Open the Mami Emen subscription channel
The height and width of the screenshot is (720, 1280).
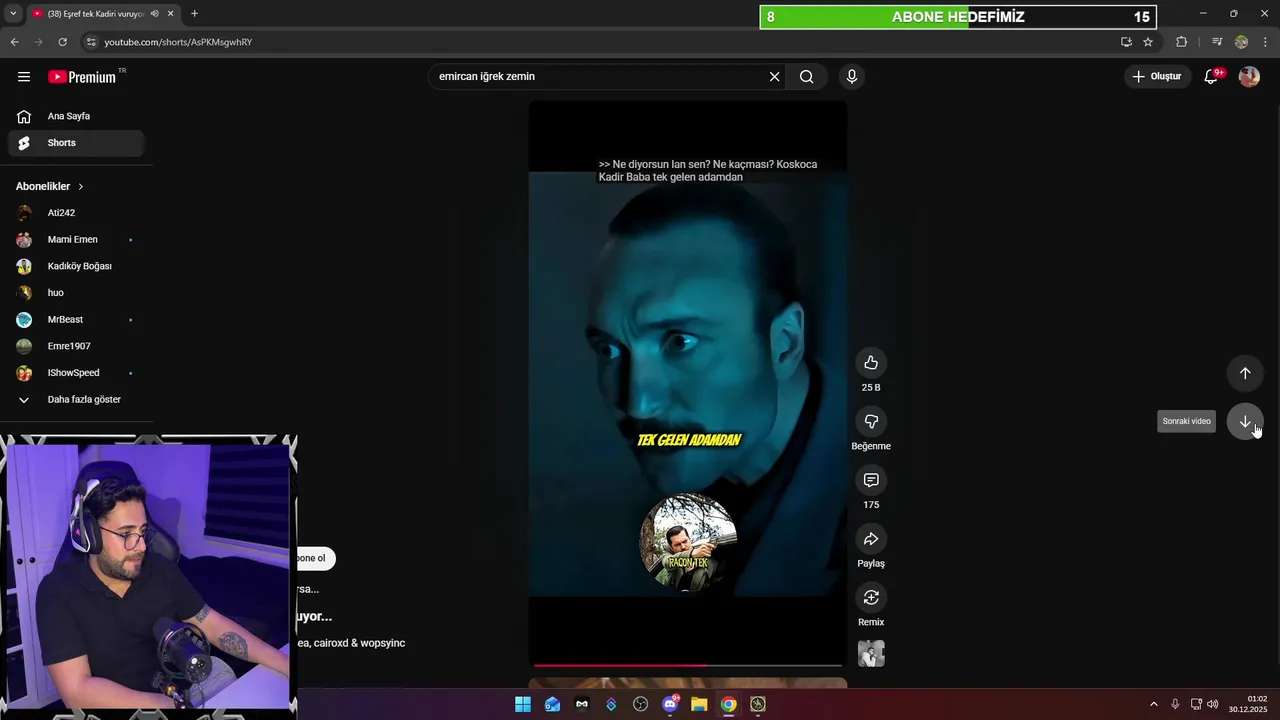pos(76,240)
